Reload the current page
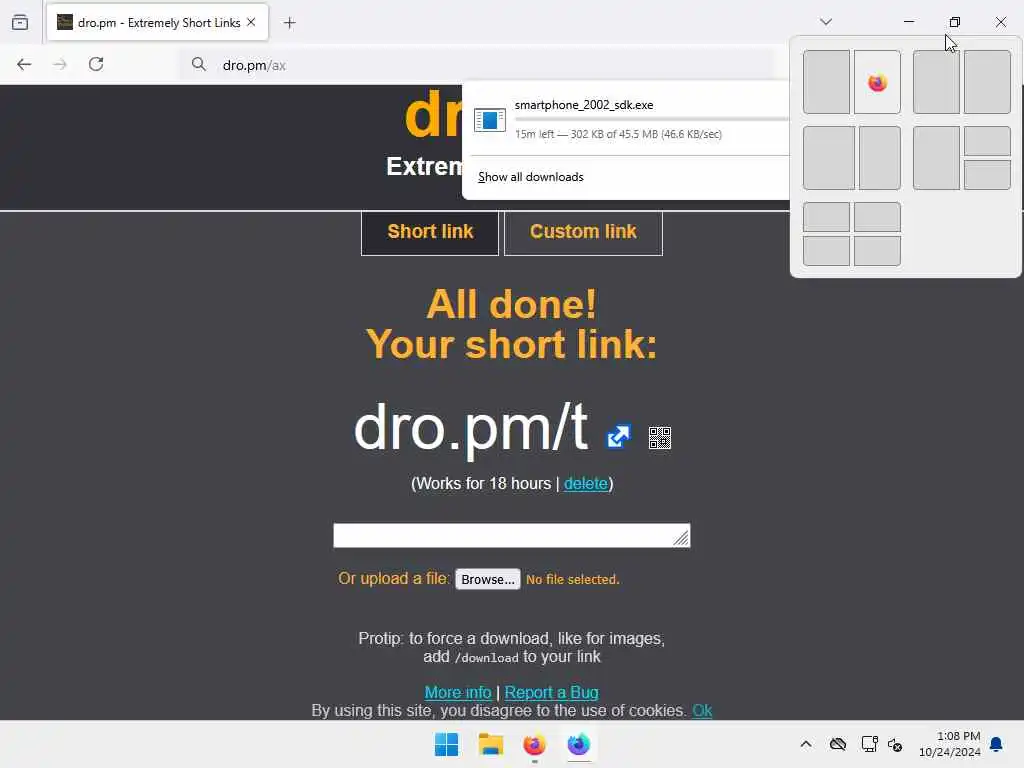This screenshot has height=768, width=1024. tap(96, 64)
